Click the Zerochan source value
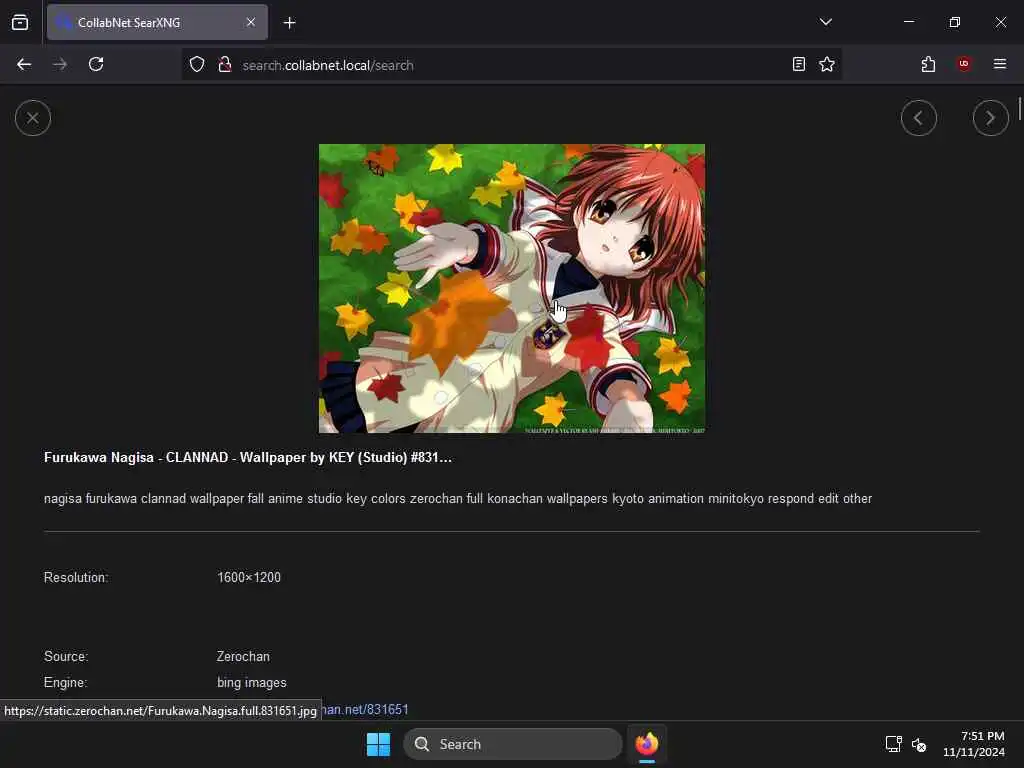The width and height of the screenshot is (1024, 768). pyautogui.click(x=243, y=657)
